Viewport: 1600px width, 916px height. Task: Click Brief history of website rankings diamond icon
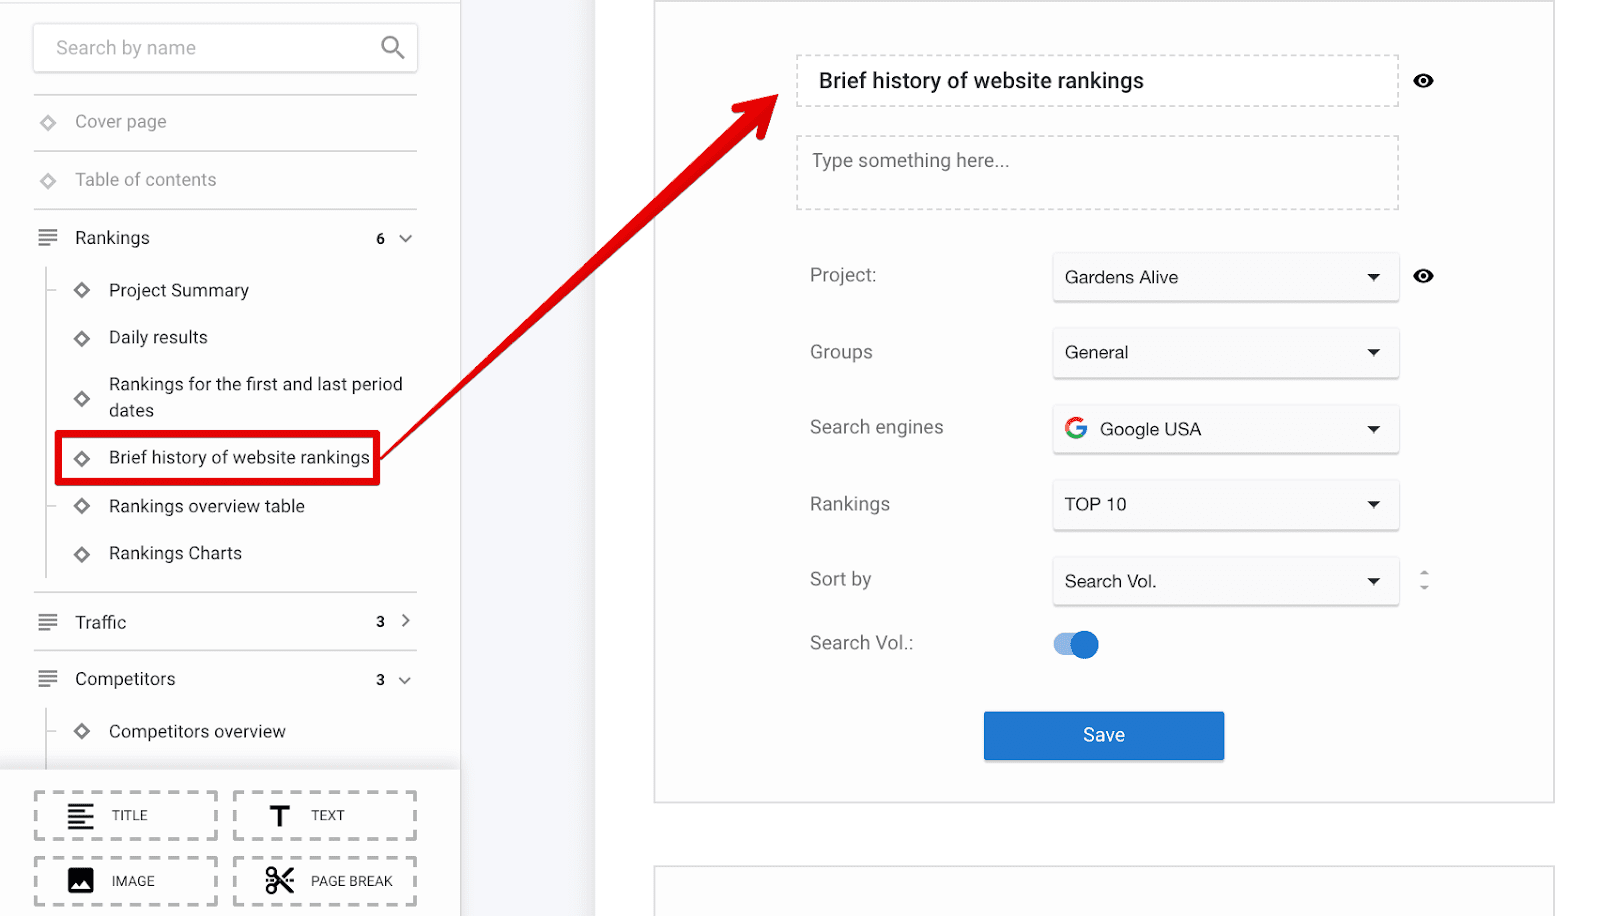click(82, 458)
